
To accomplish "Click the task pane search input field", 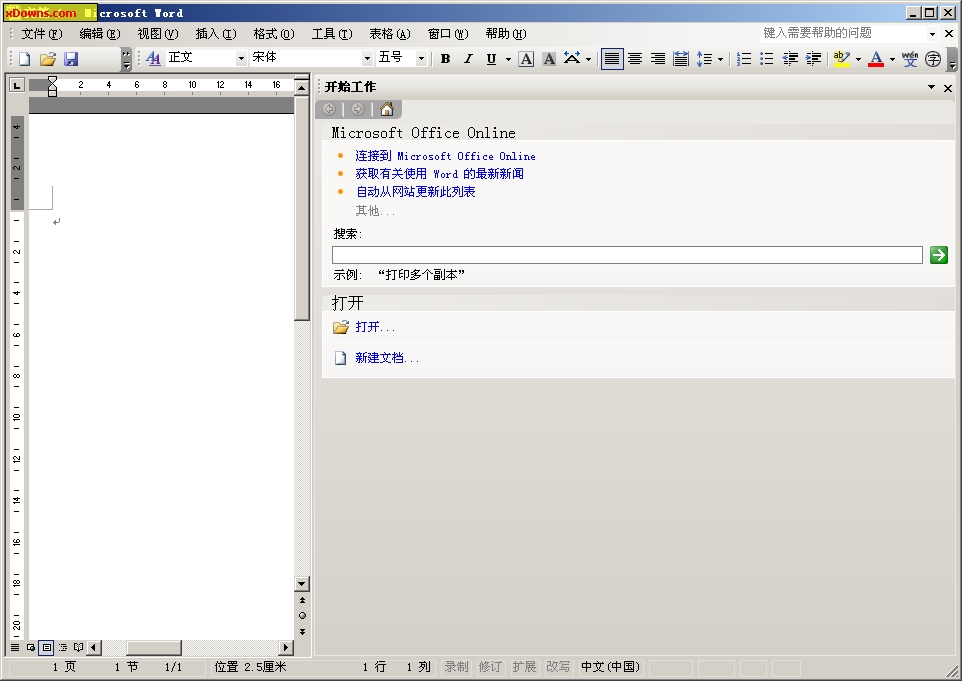I will click(x=627, y=255).
